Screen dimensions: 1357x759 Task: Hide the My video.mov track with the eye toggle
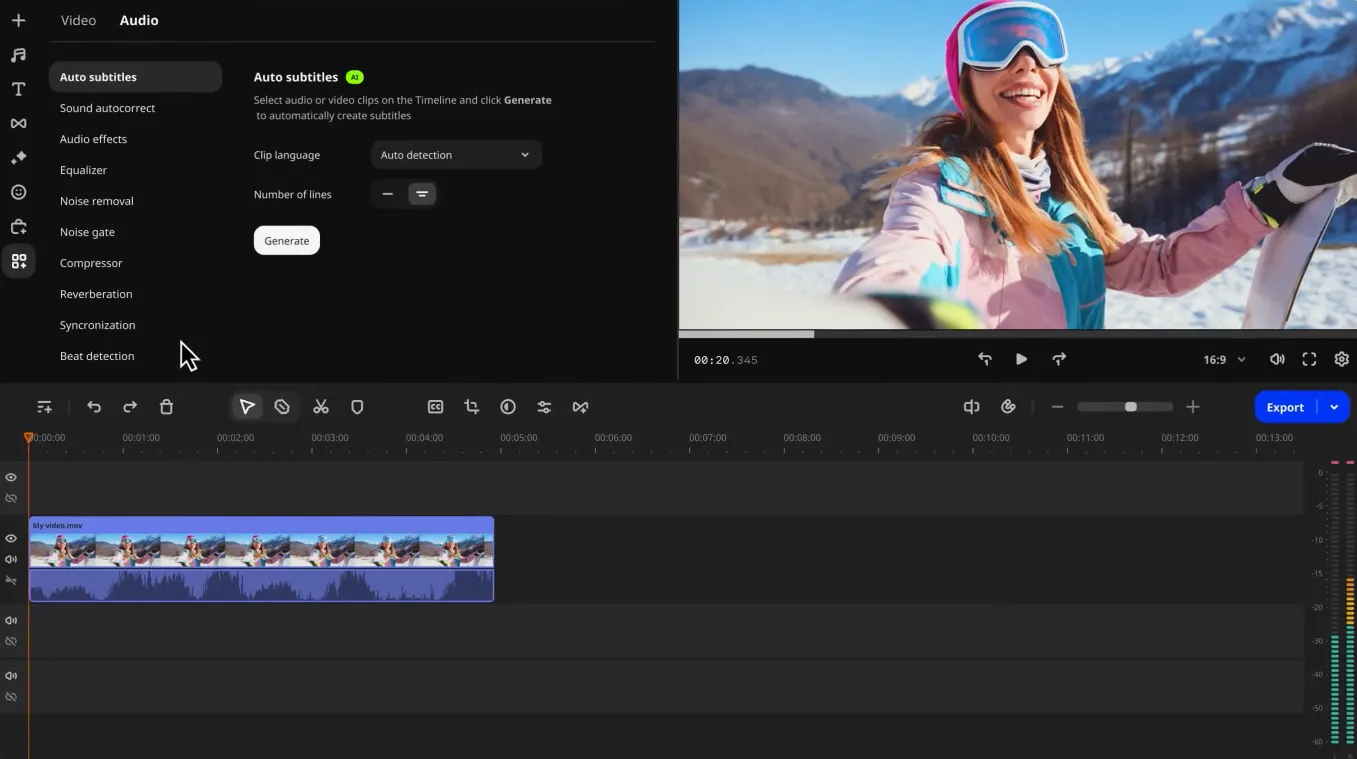point(11,537)
